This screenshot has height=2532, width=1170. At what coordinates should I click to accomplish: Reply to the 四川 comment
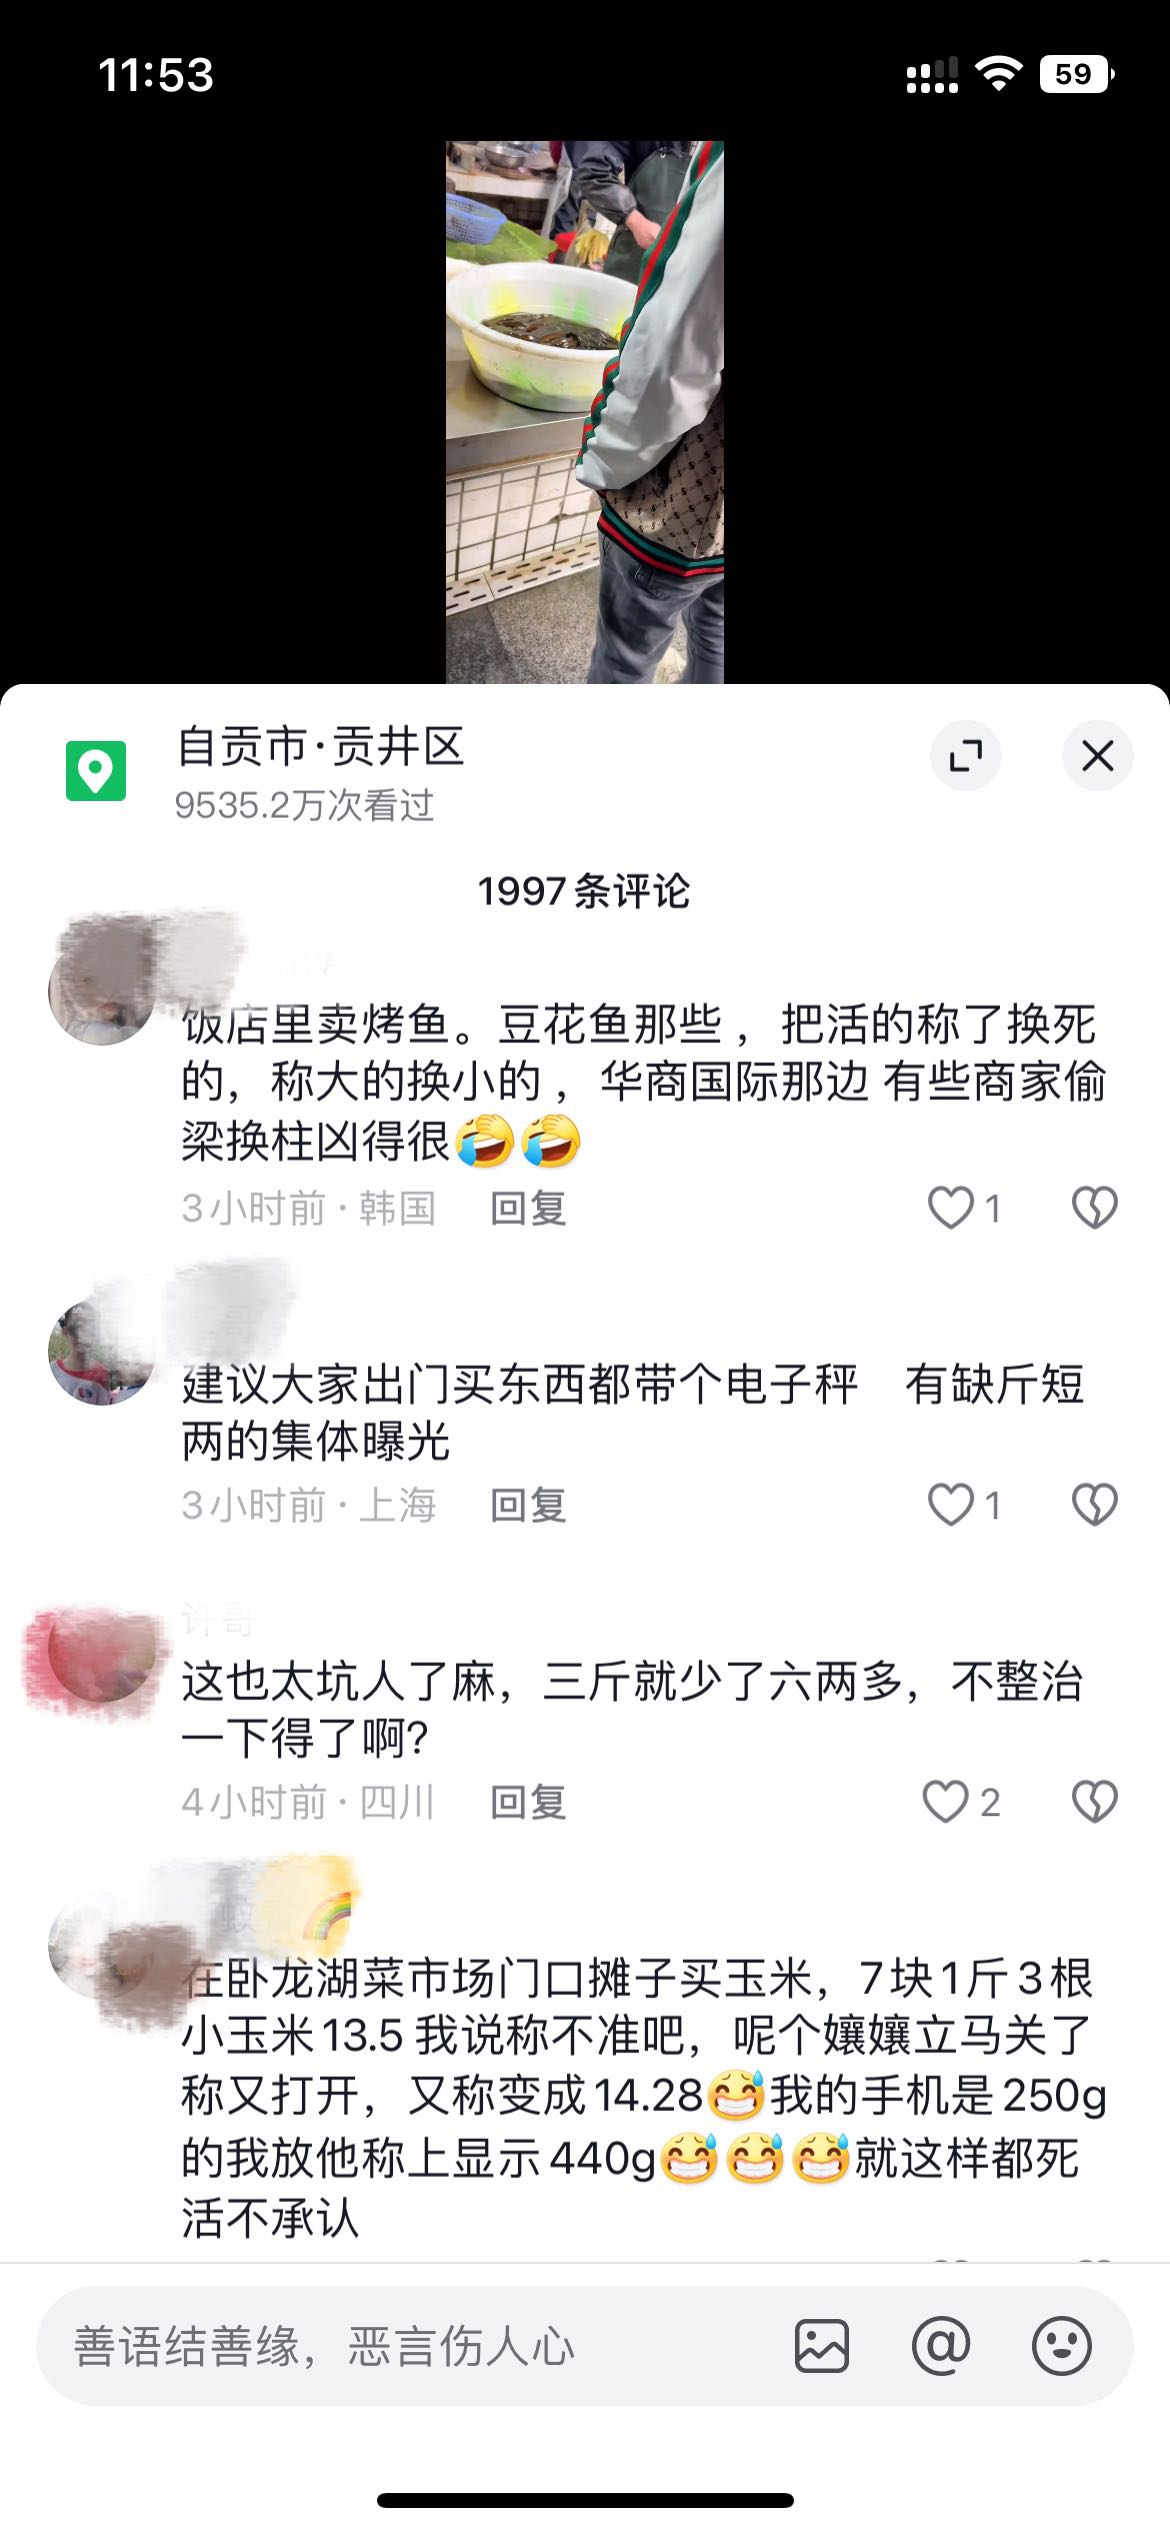[x=528, y=1802]
